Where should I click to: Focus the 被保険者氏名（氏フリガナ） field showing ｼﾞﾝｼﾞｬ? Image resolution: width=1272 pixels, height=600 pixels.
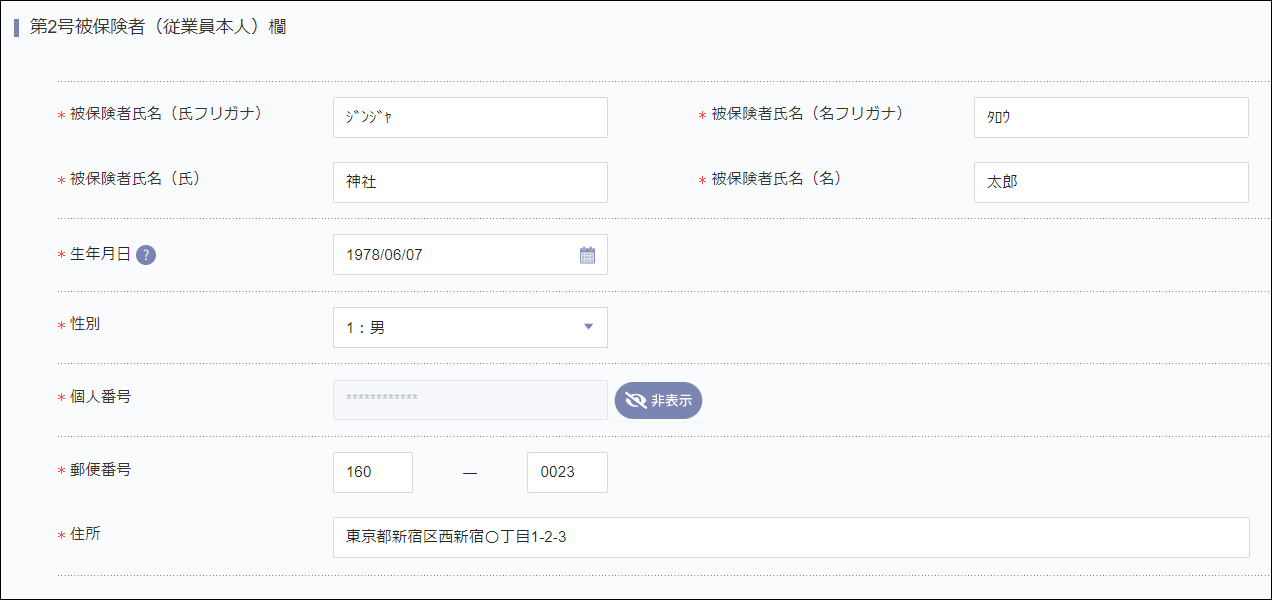tap(470, 117)
